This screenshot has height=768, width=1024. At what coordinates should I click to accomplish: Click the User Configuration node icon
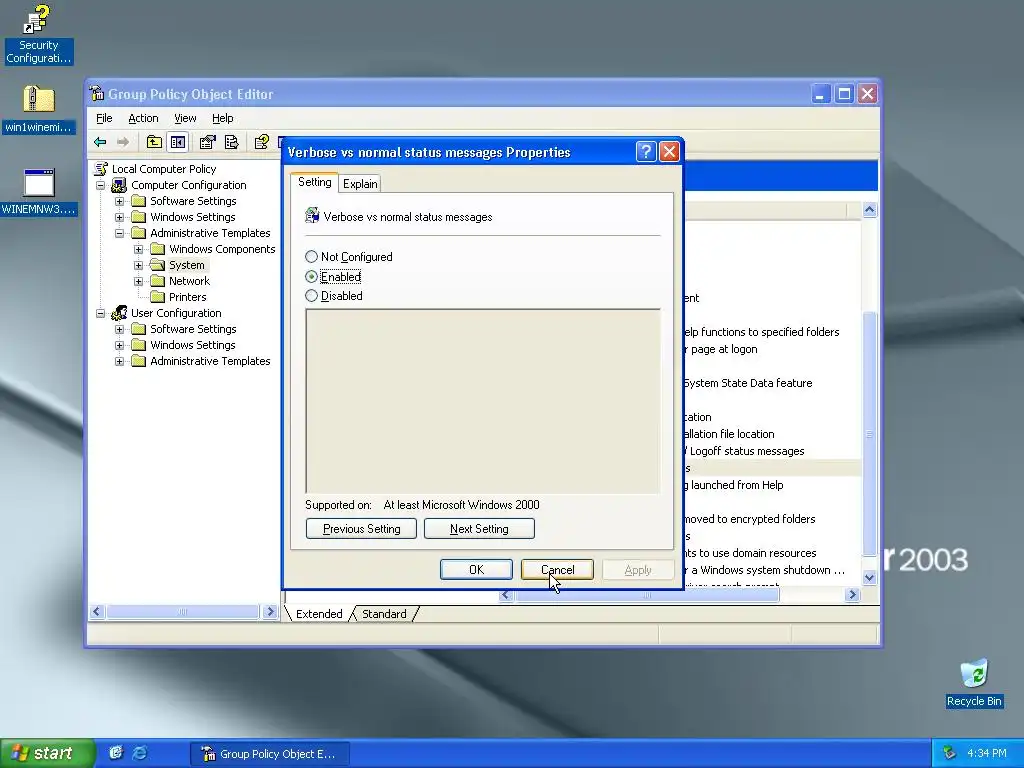[x=119, y=313]
